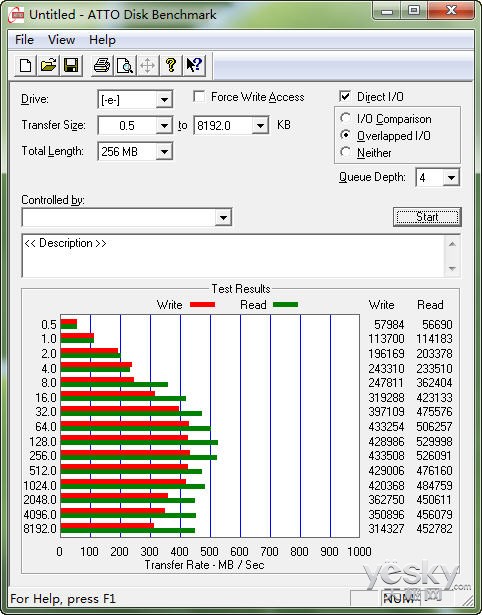Open About via yellow question mark icon
The width and height of the screenshot is (482, 615).
(171, 65)
